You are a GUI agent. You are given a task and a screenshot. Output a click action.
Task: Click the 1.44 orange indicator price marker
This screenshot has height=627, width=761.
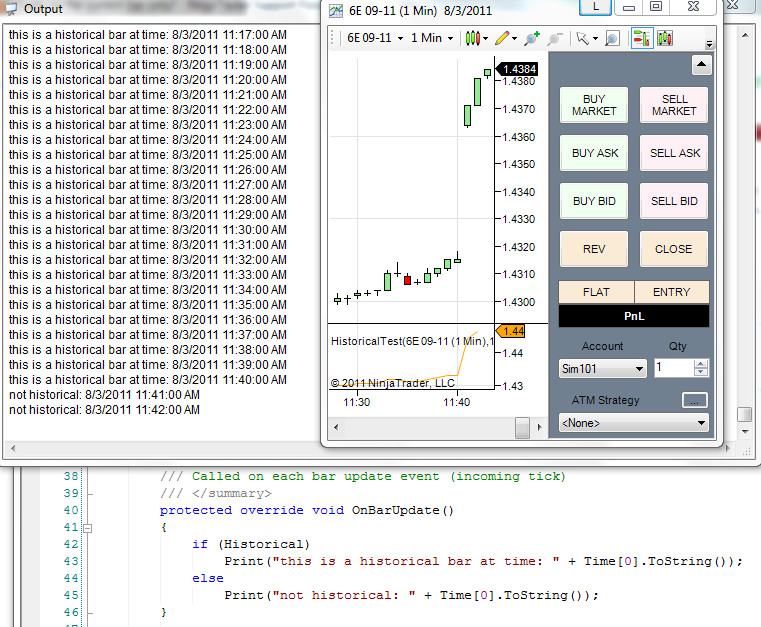pos(511,331)
